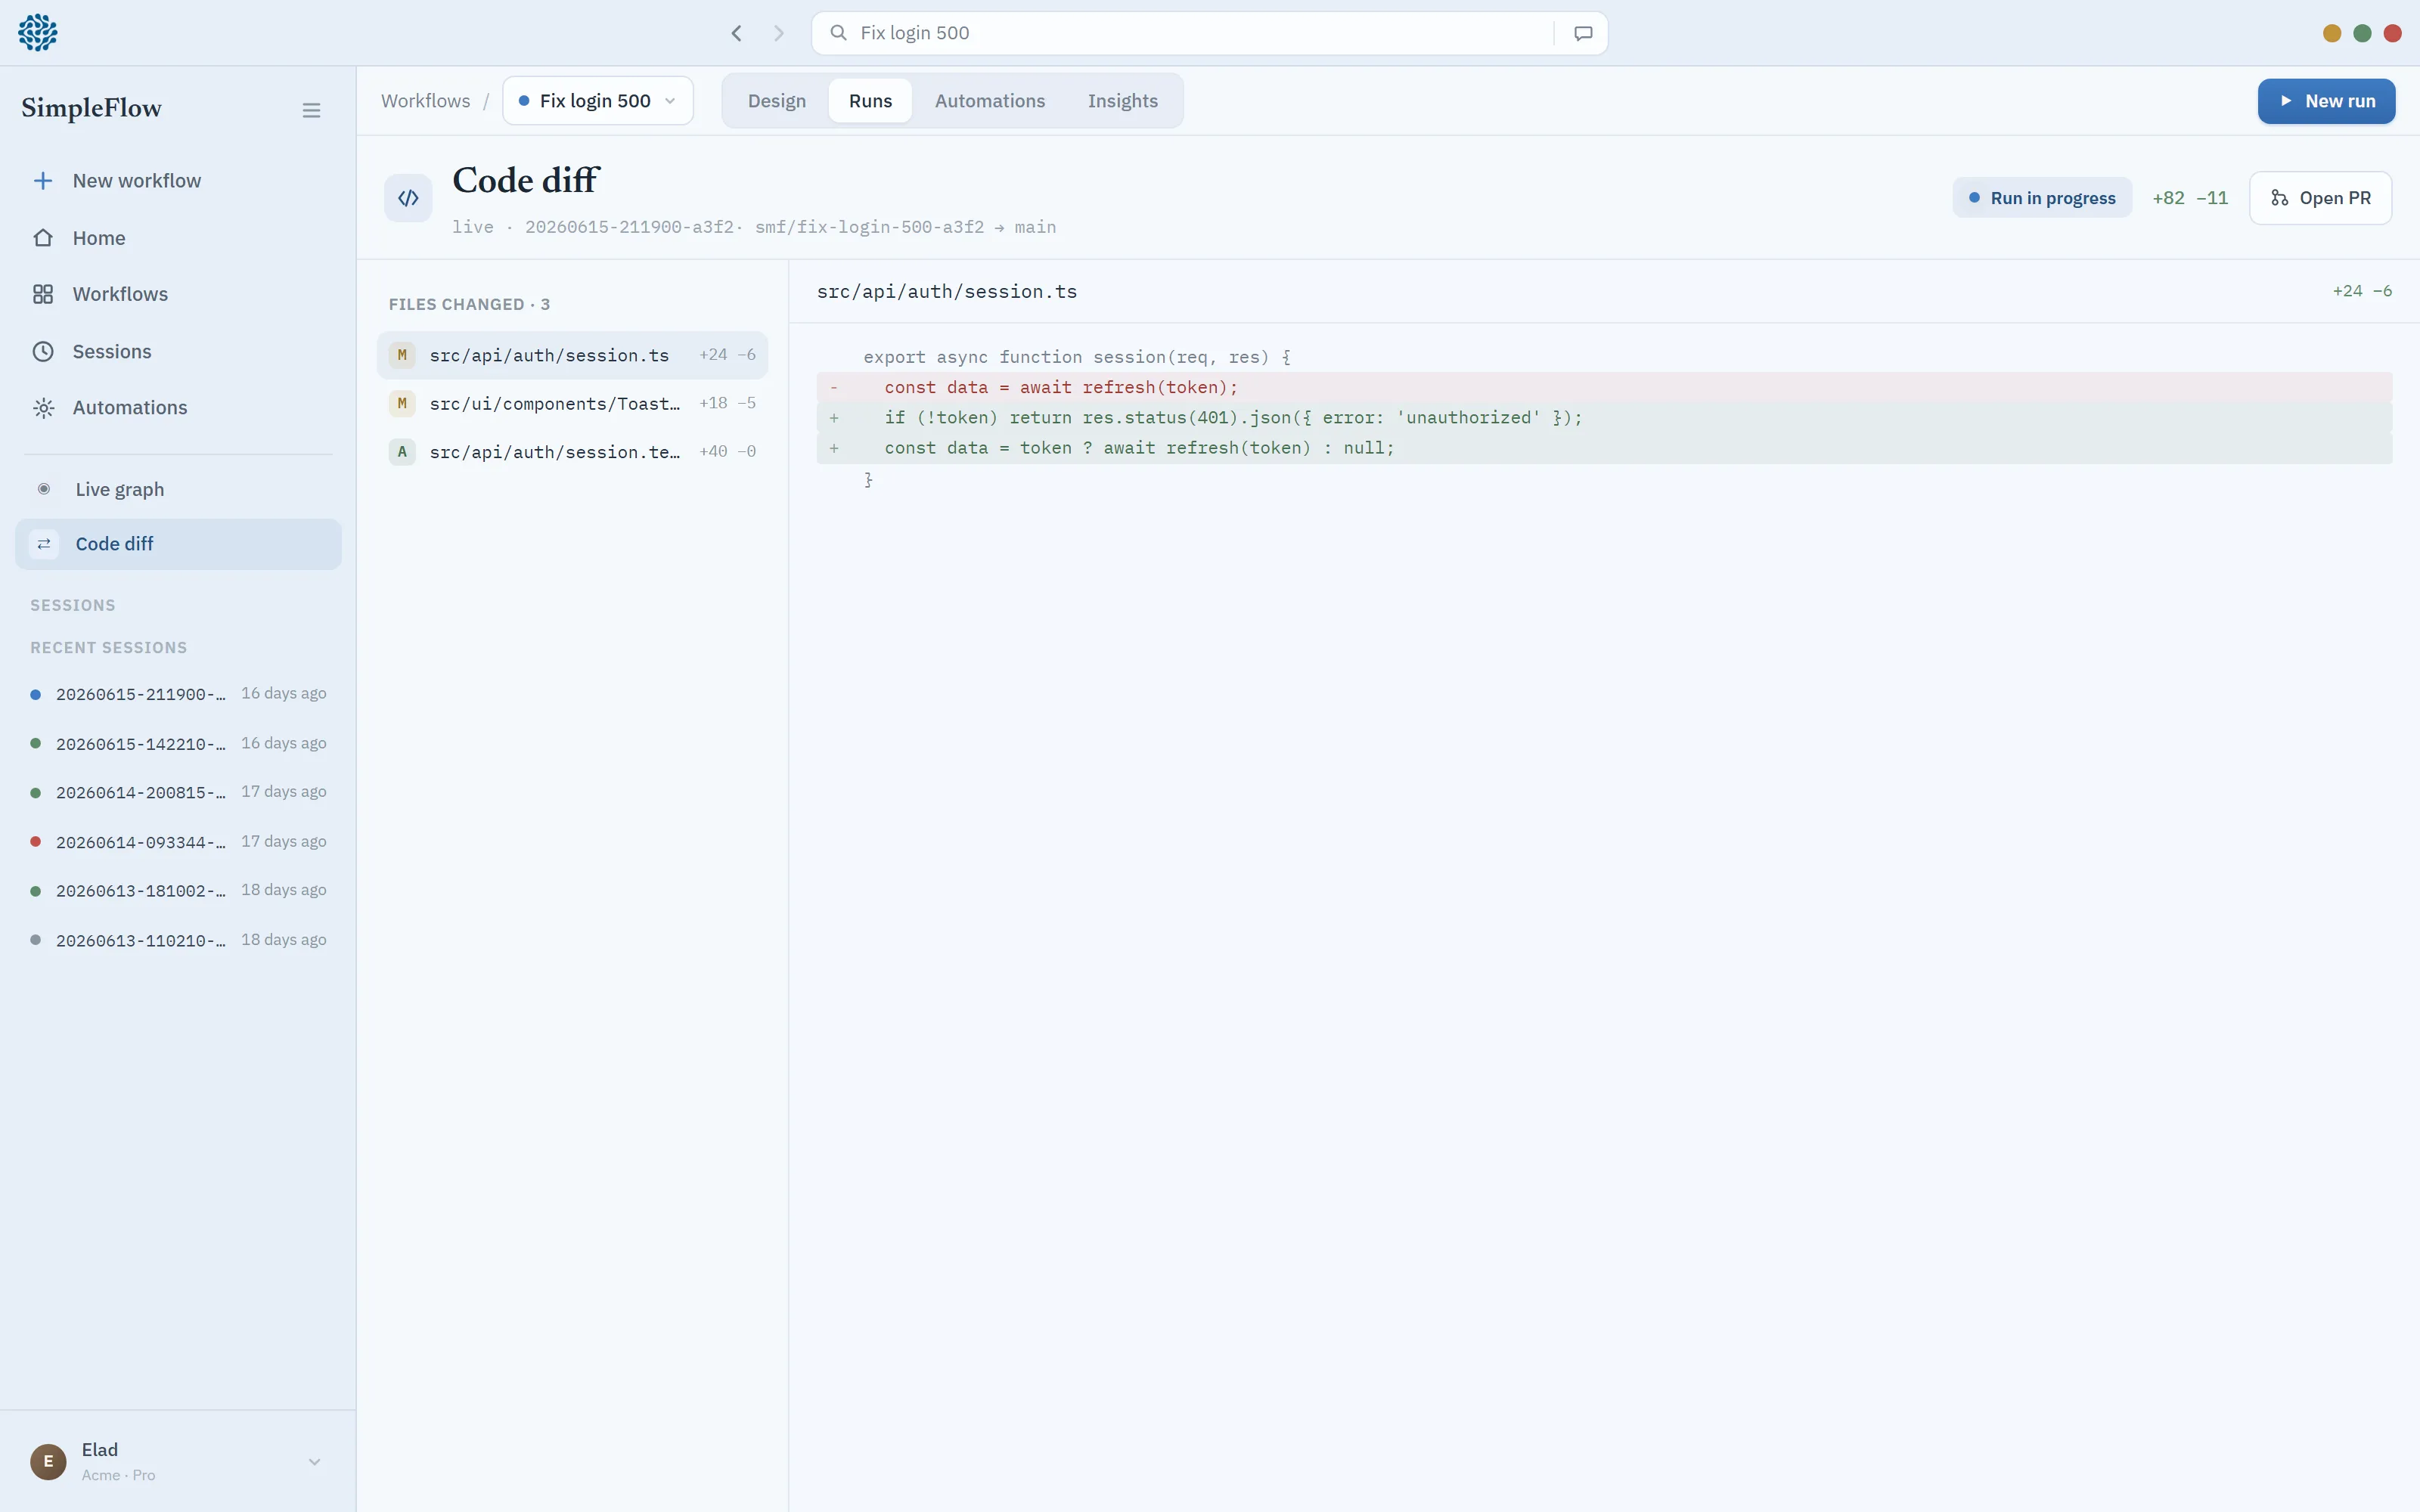
Task: Select file src/api/auth/session.te…
Action: tap(572, 452)
